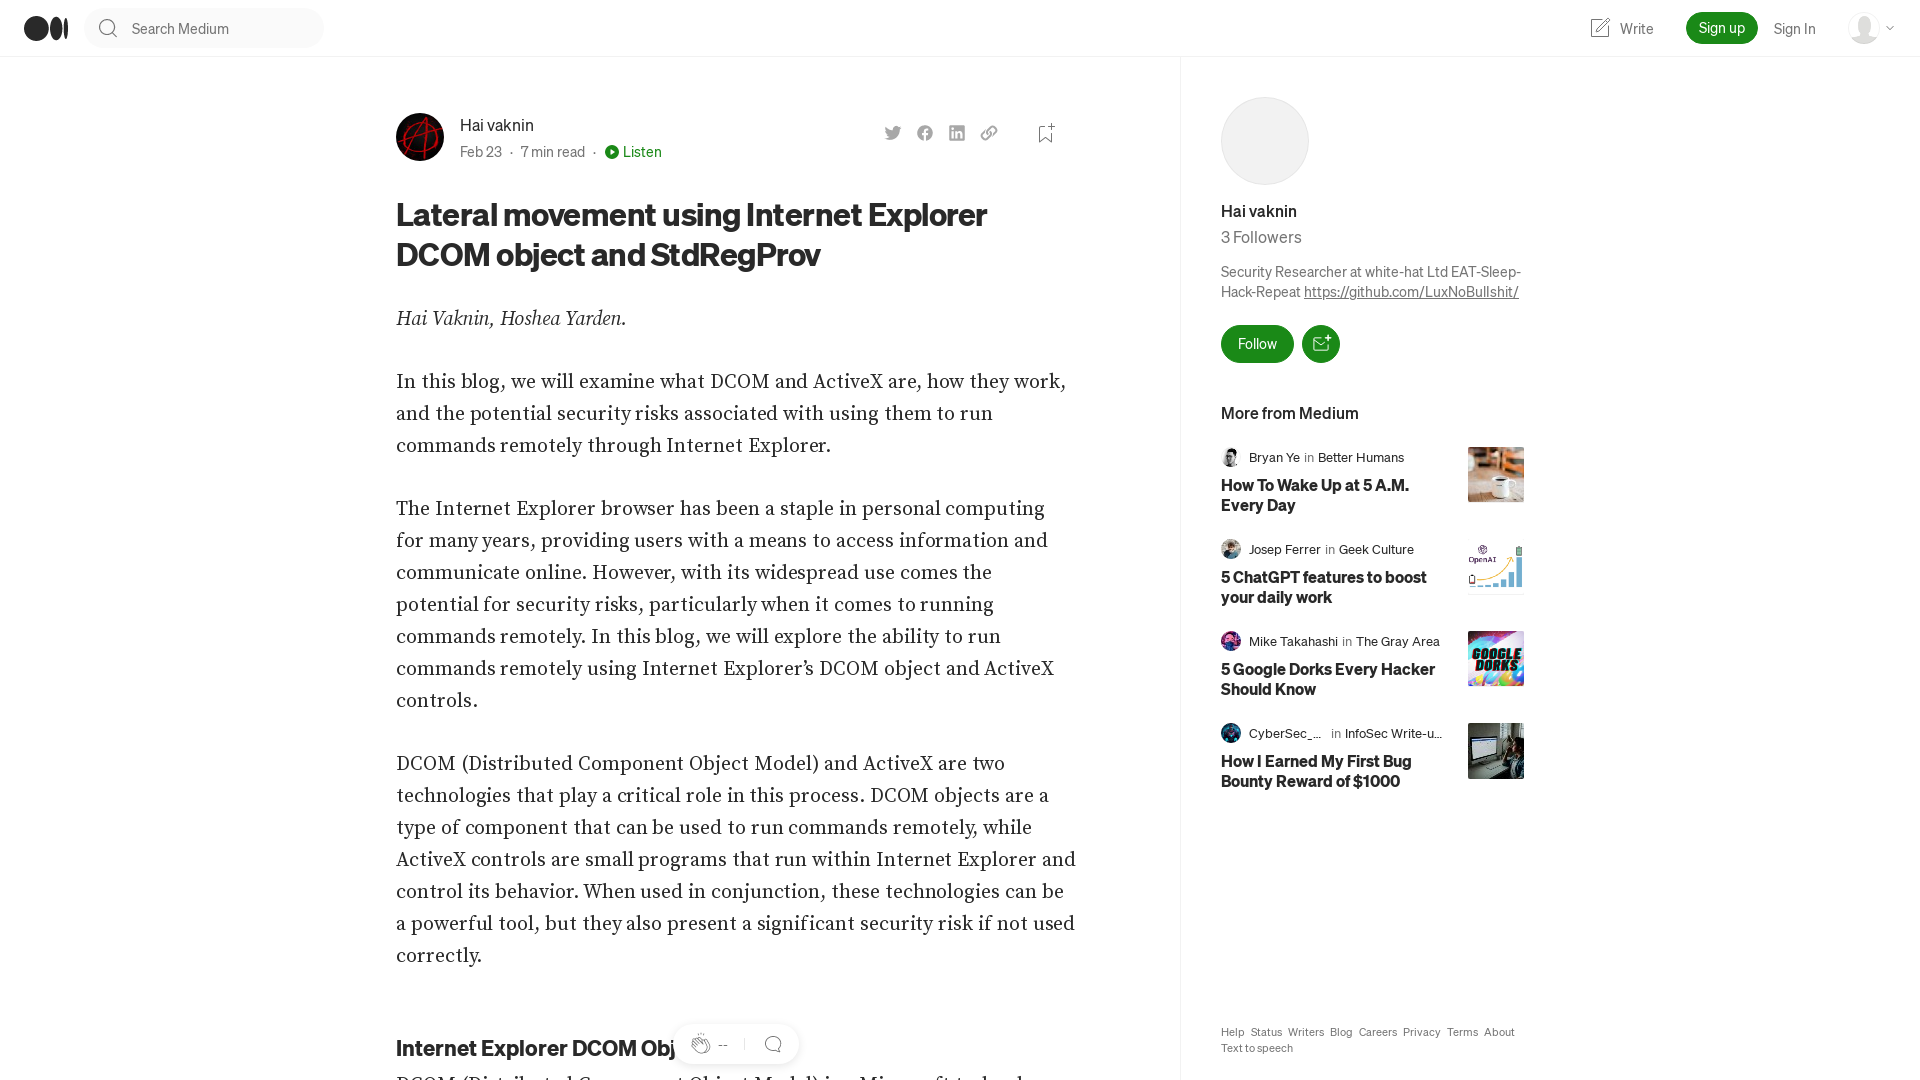Click 'How To Wake Up at 5 A.M.' thumbnail
This screenshot has height=1080, width=1920.
[1495, 475]
